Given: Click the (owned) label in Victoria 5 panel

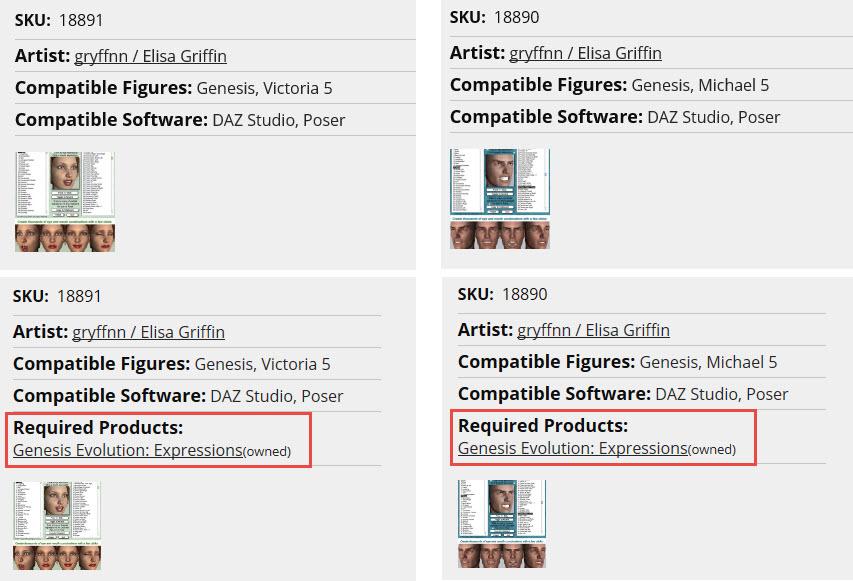Looking at the screenshot, I should (x=267, y=452).
